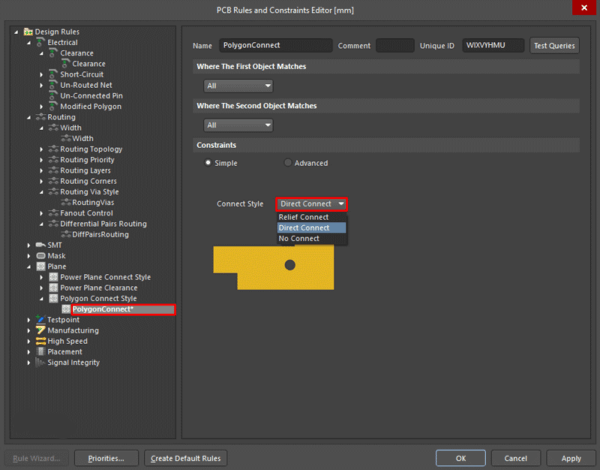The height and width of the screenshot is (470, 600).
Task: Select Differential Pairs Routing tree item
Action: tap(103, 224)
